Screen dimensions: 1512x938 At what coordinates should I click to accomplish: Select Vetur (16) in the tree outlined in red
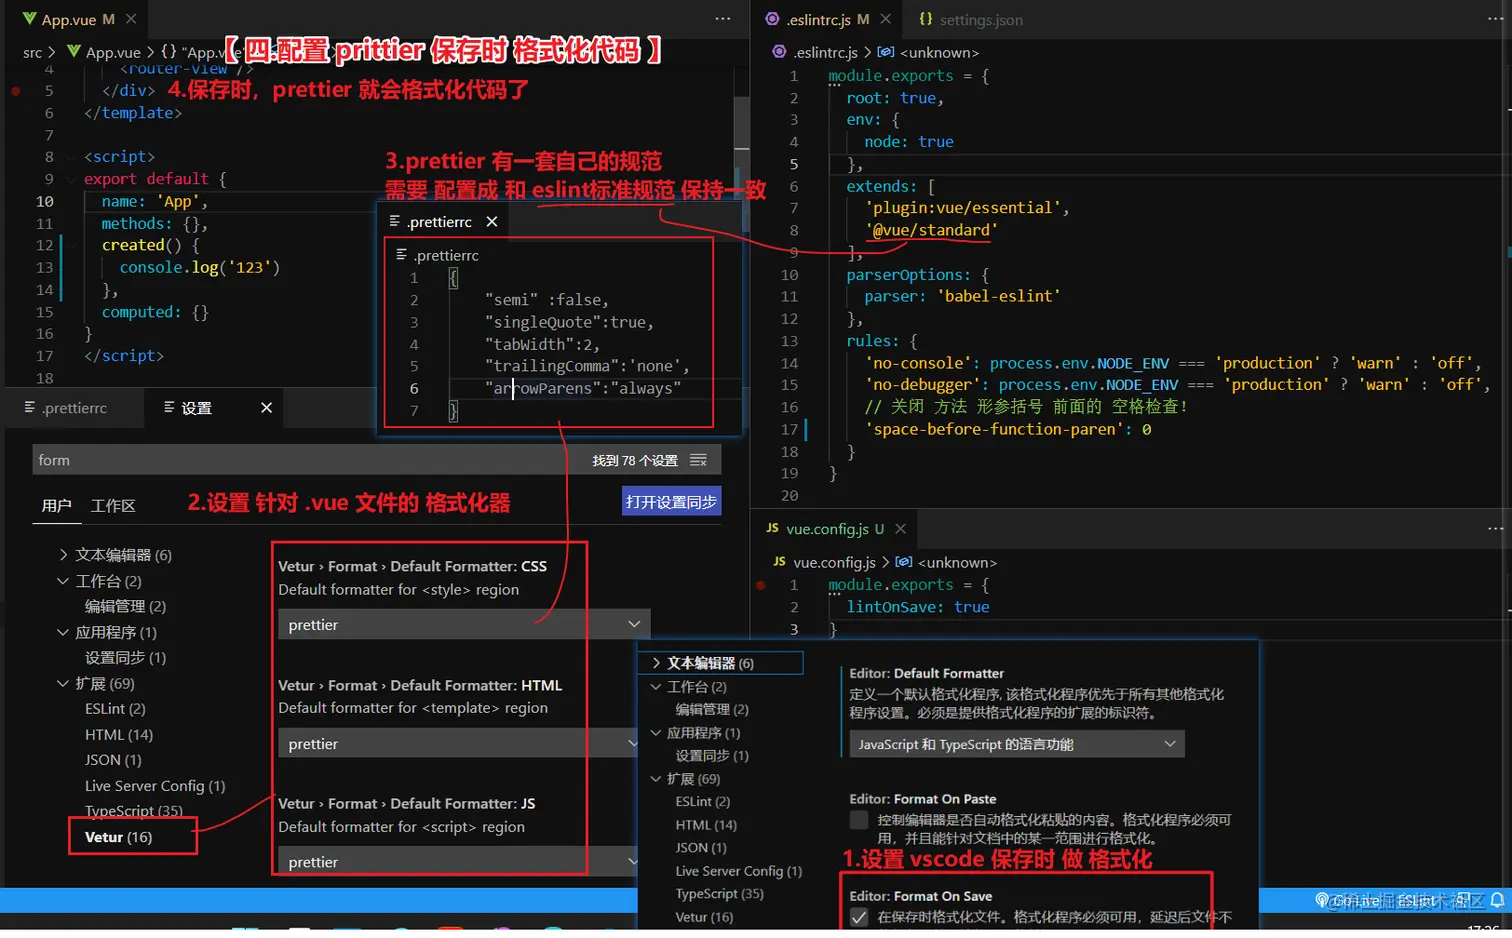[x=119, y=837]
